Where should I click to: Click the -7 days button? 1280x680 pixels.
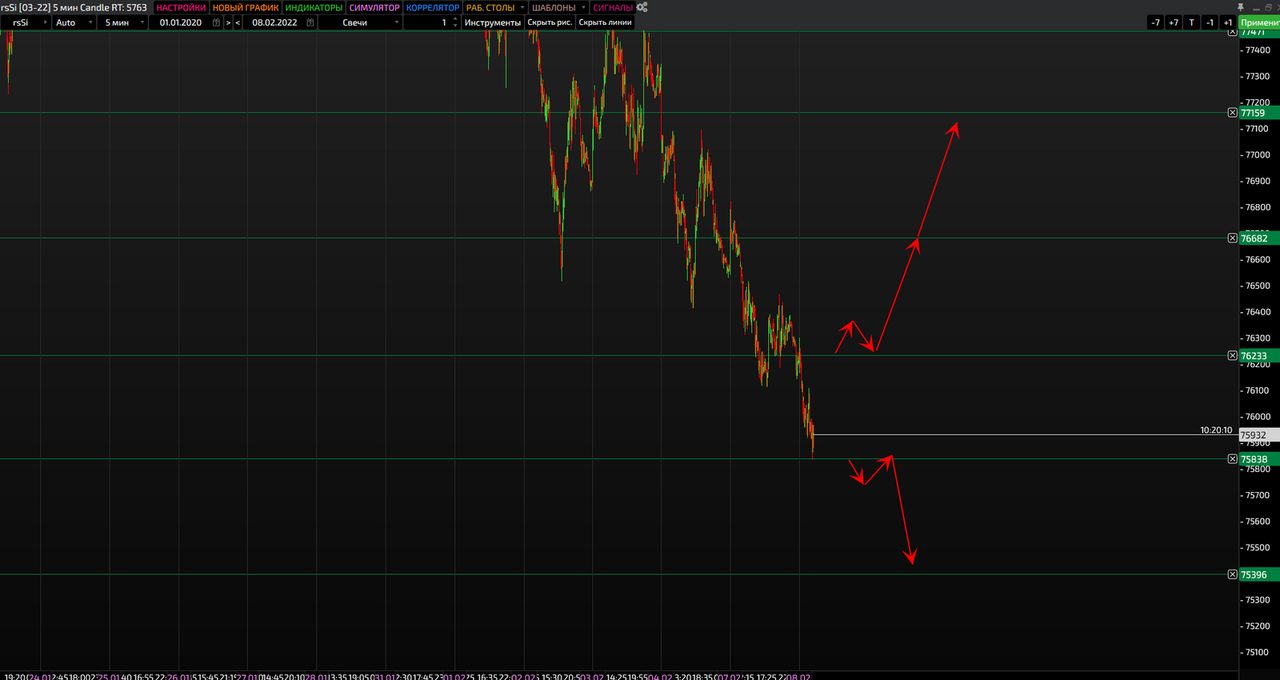[x=1155, y=22]
